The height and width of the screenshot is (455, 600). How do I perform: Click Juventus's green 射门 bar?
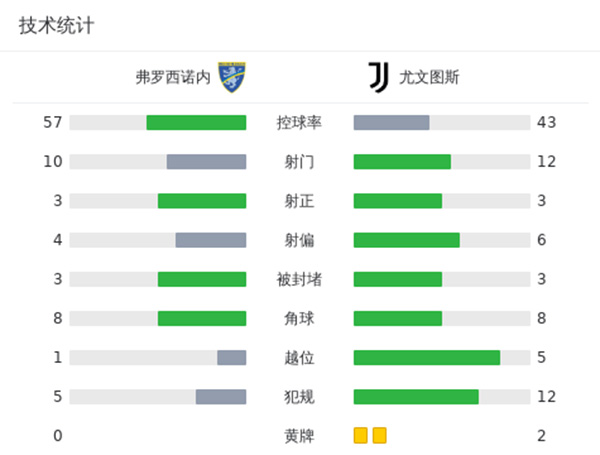click(x=402, y=161)
